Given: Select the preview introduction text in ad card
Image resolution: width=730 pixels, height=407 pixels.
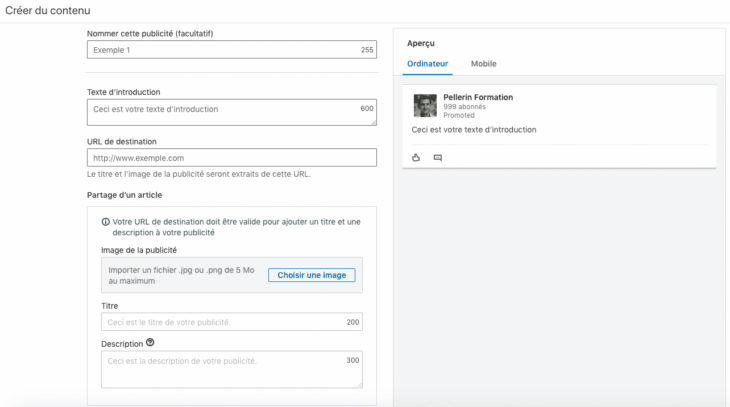Looking at the screenshot, I should (x=474, y=130).
